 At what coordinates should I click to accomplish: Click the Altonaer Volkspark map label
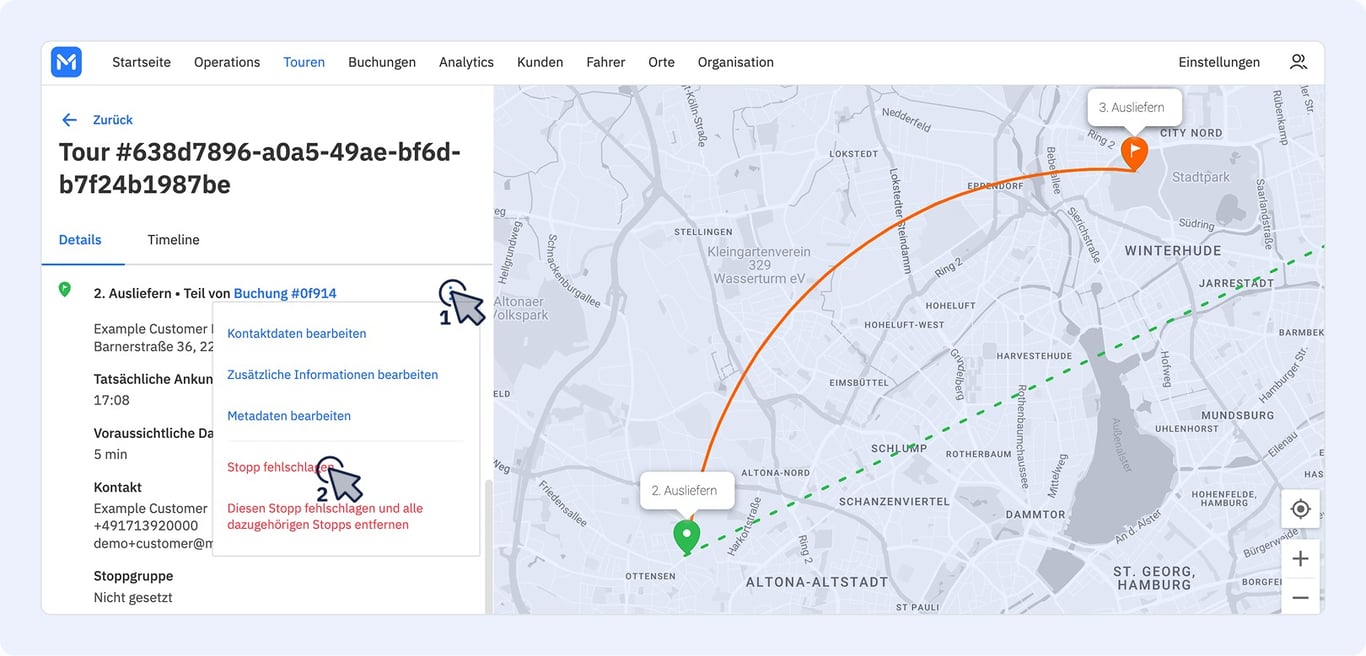click(521, 307)
